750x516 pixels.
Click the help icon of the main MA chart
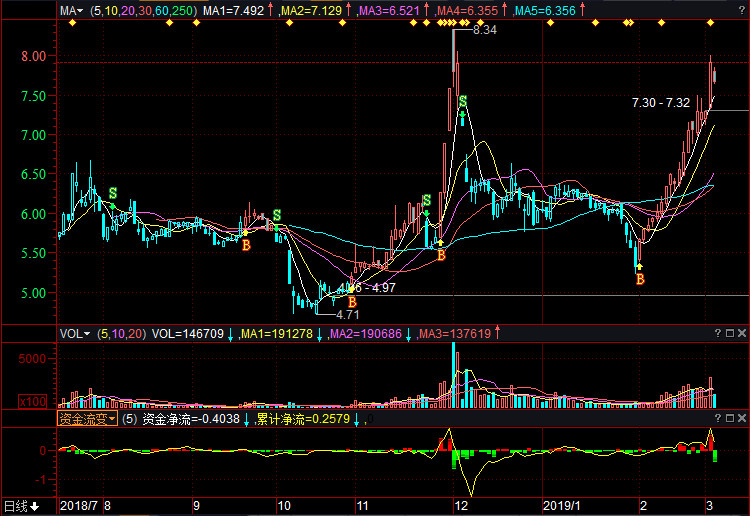tap(741, 10)
